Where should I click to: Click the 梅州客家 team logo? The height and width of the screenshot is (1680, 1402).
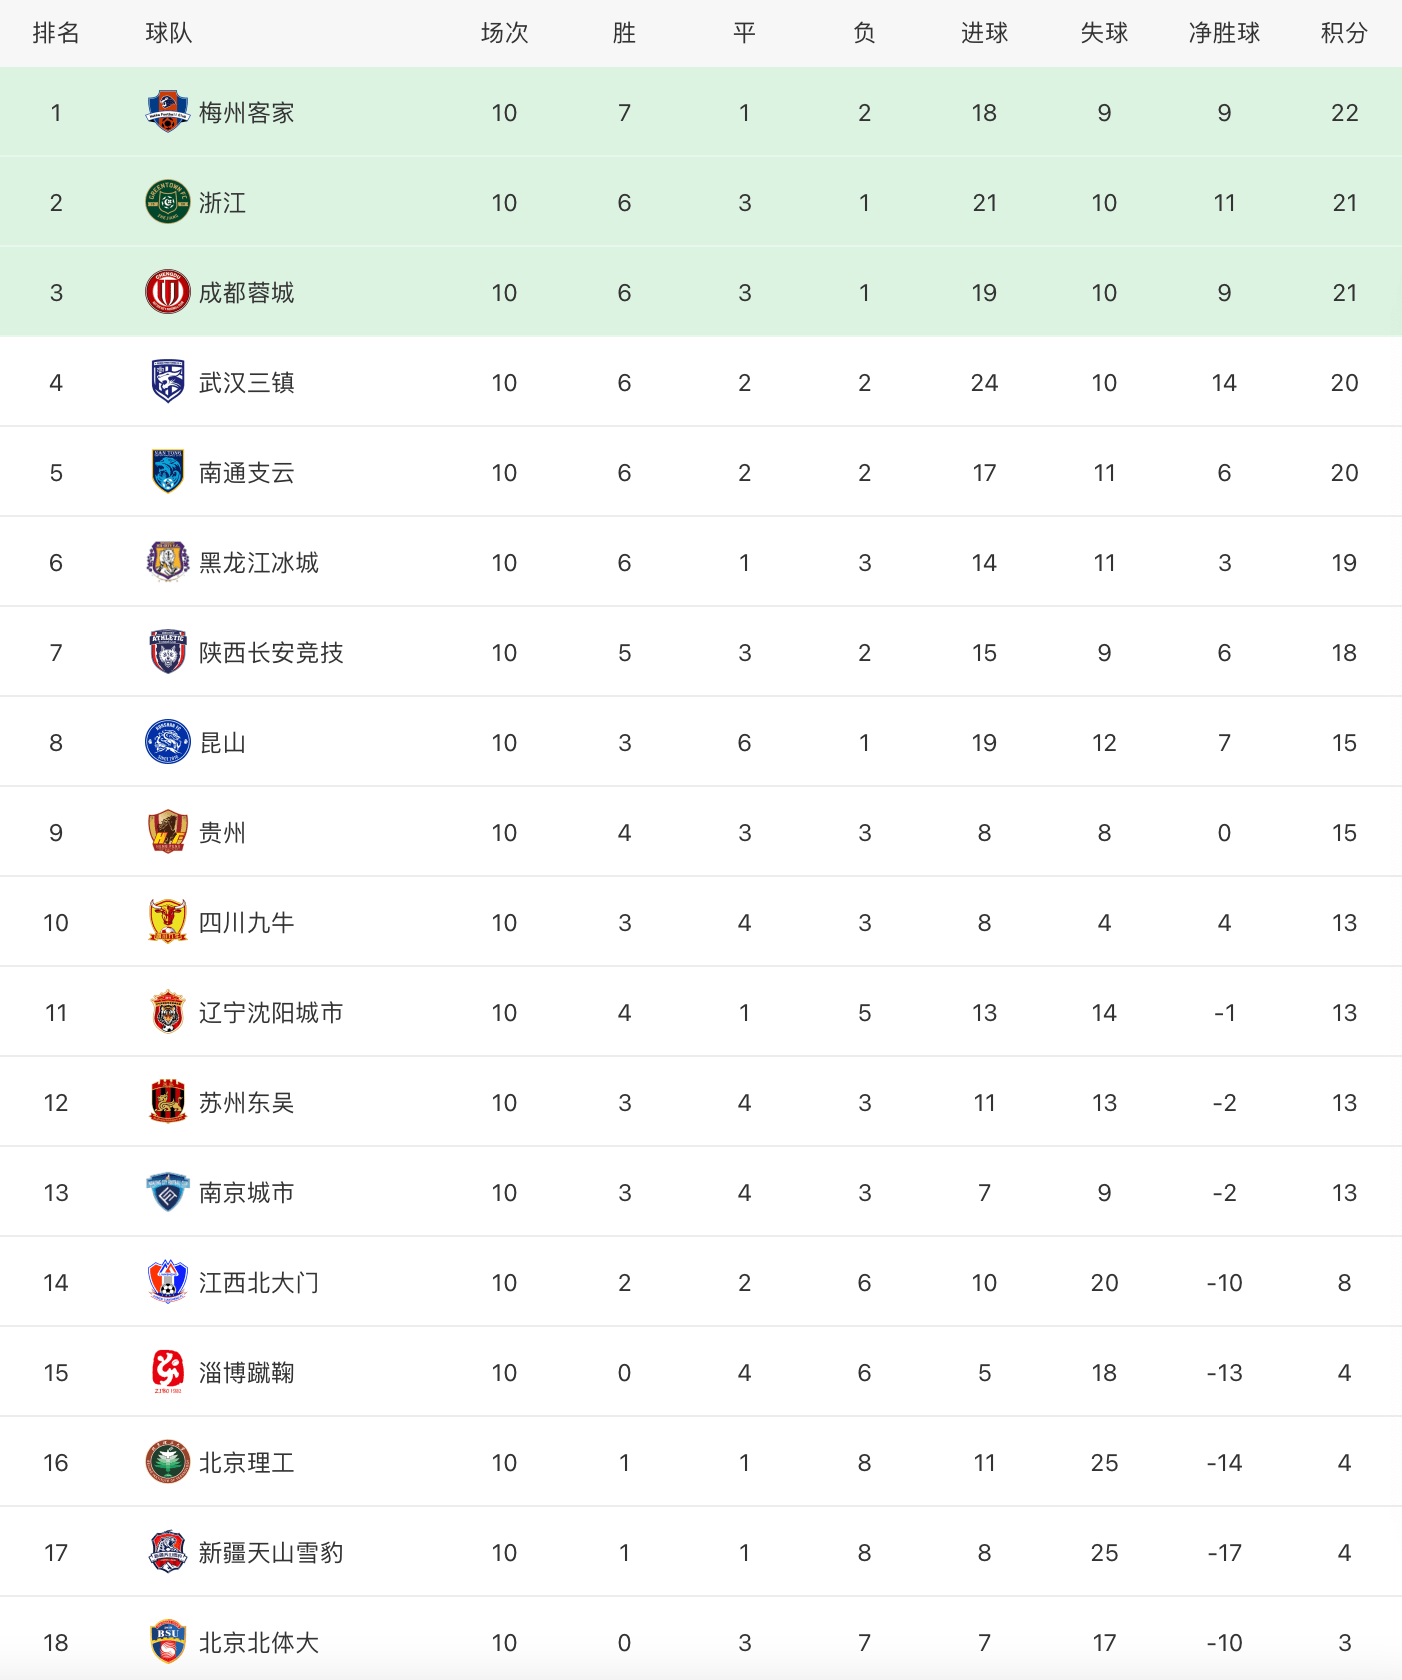click(x=168, y=112)
